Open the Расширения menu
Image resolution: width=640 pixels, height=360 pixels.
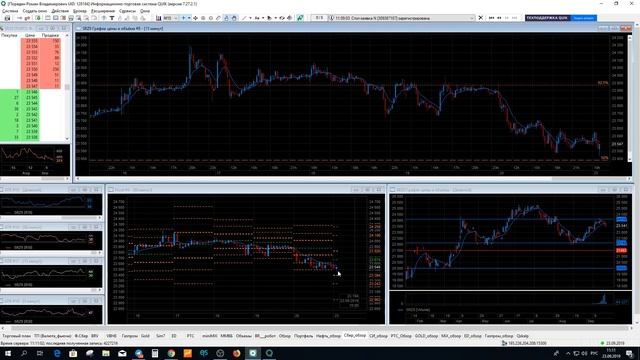tap(102, 11)
